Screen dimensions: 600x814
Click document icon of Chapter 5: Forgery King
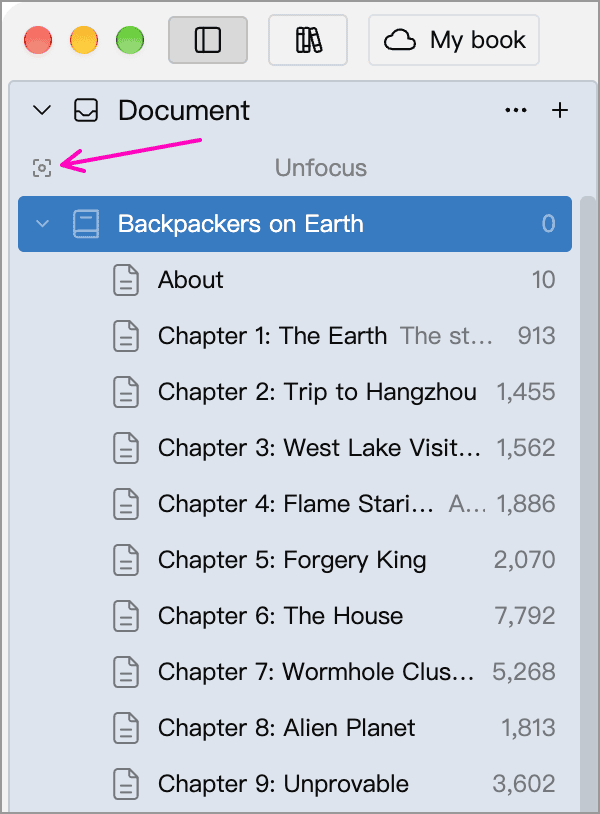click(x=126, y=560)
